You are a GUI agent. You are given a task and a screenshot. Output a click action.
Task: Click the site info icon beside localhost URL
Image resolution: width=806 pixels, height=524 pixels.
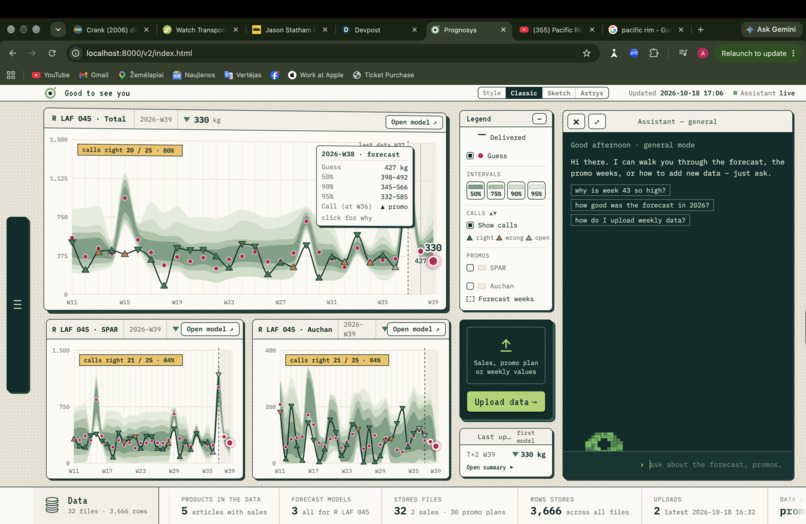pyautogui.click(x=76, y=53)
